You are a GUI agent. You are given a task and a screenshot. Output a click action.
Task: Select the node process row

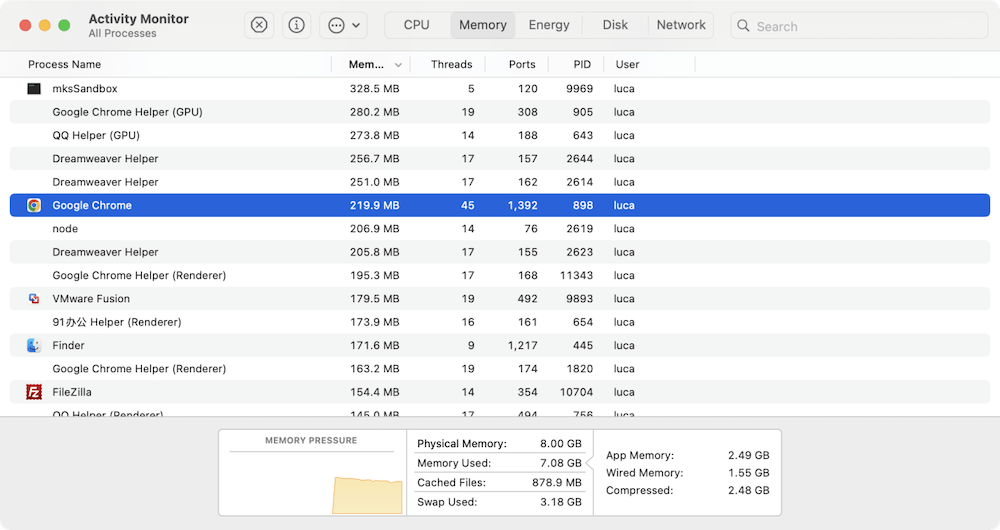(x=500, y=228)
